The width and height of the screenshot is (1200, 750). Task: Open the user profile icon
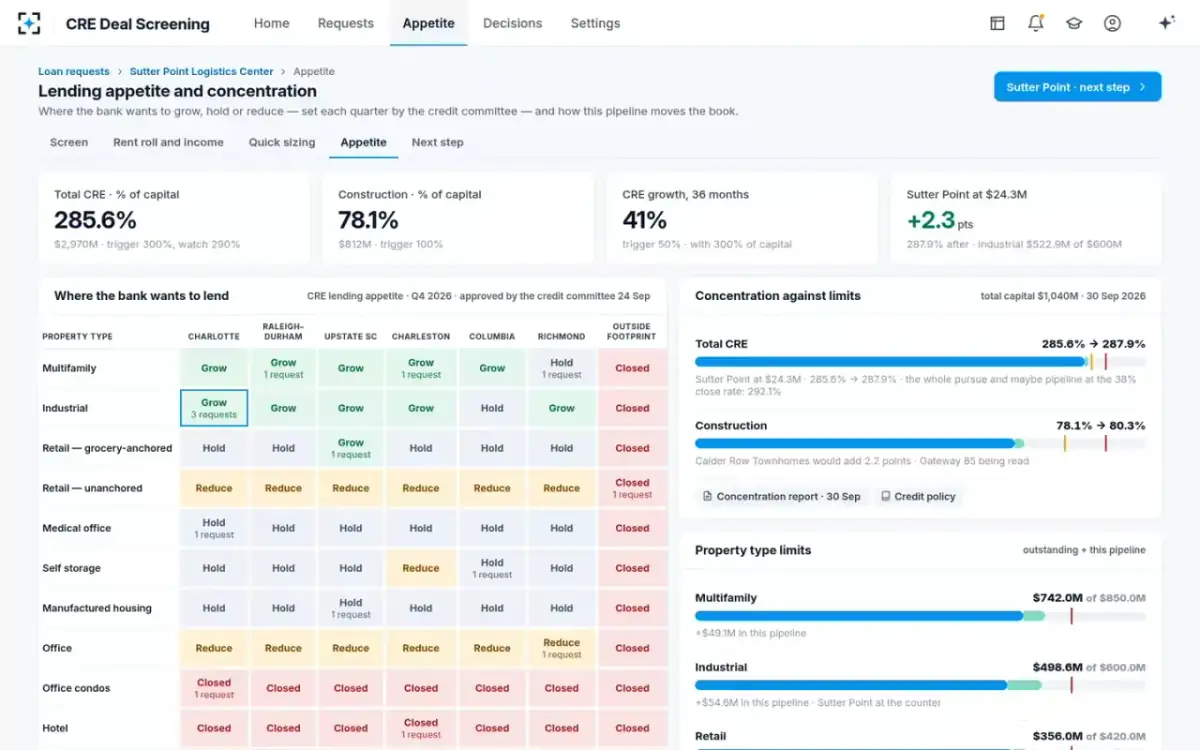coord(1112,23)
